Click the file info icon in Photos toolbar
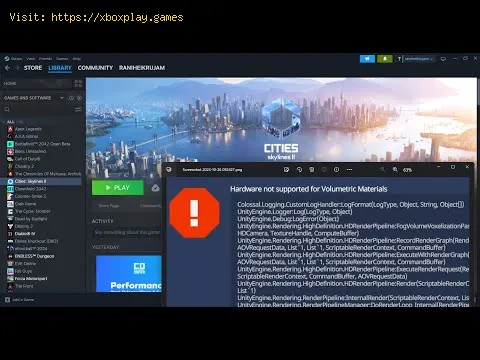This screenshot has height=360, width=480. (337, 170)
